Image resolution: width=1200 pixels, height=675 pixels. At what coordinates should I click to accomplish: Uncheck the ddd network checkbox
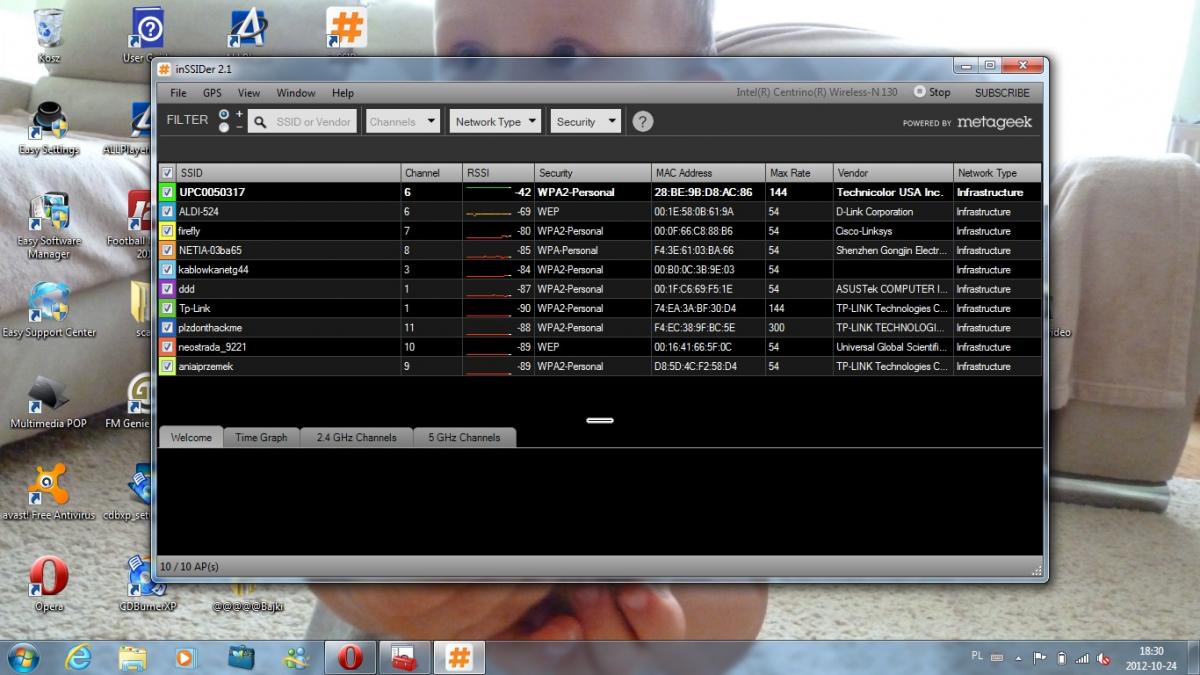pos(168,289)
